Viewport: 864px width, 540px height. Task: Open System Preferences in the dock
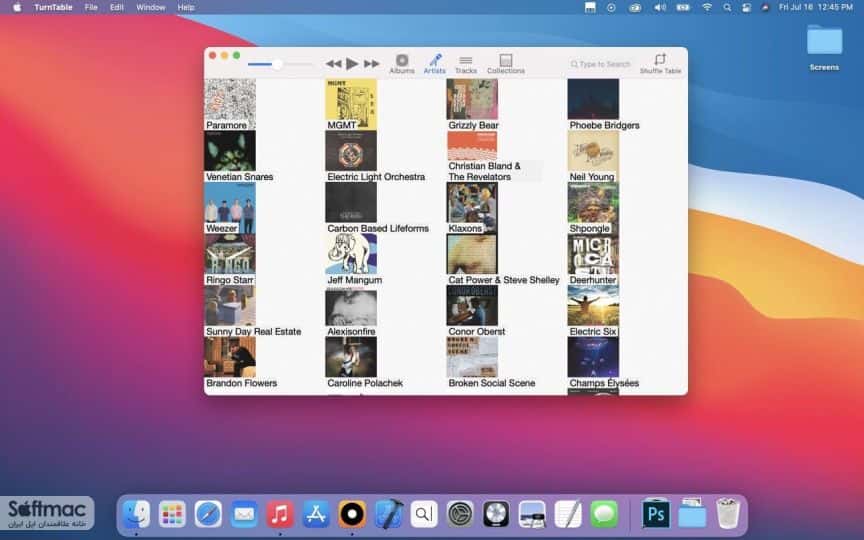click(x=460, y=514)
